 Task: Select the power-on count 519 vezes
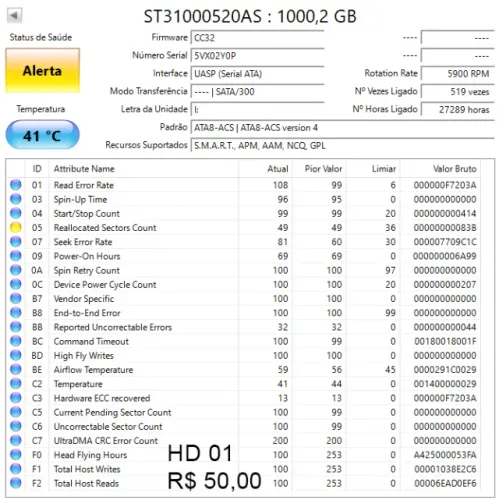click(458, 92)
